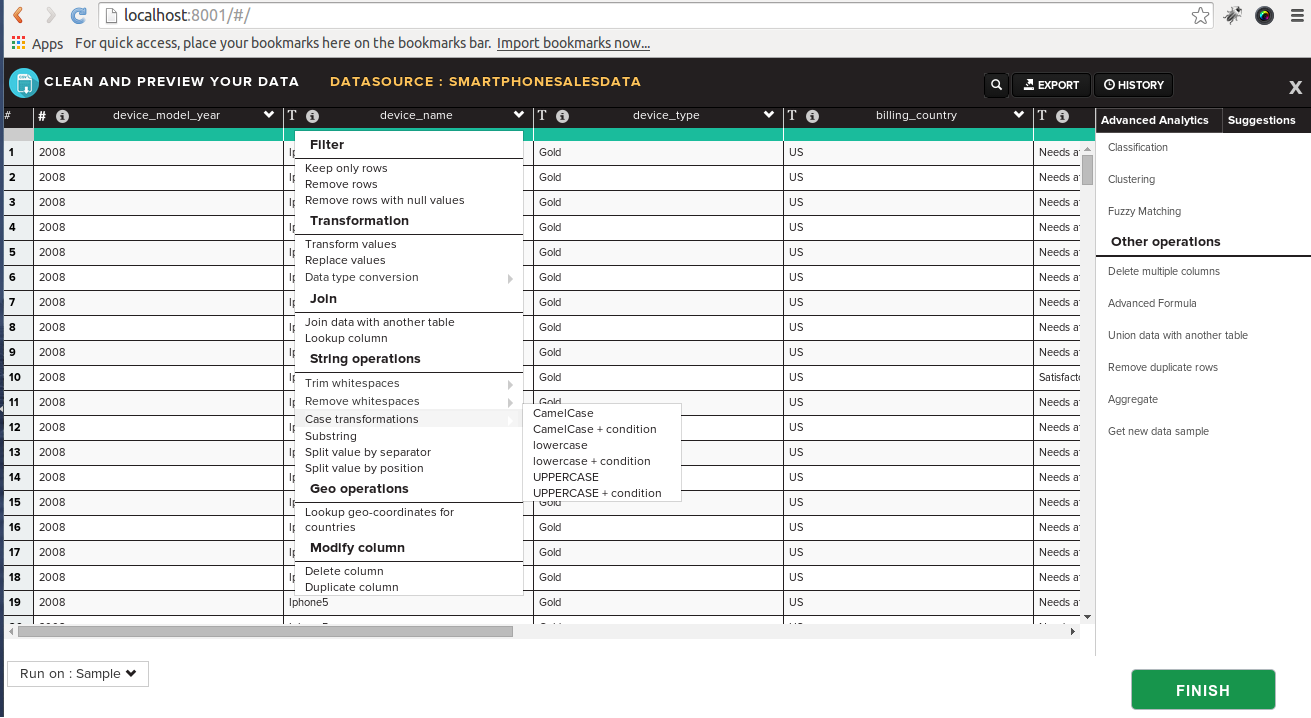Select Substring operation
1311x718 pixels.
click(x=331, y=436)
